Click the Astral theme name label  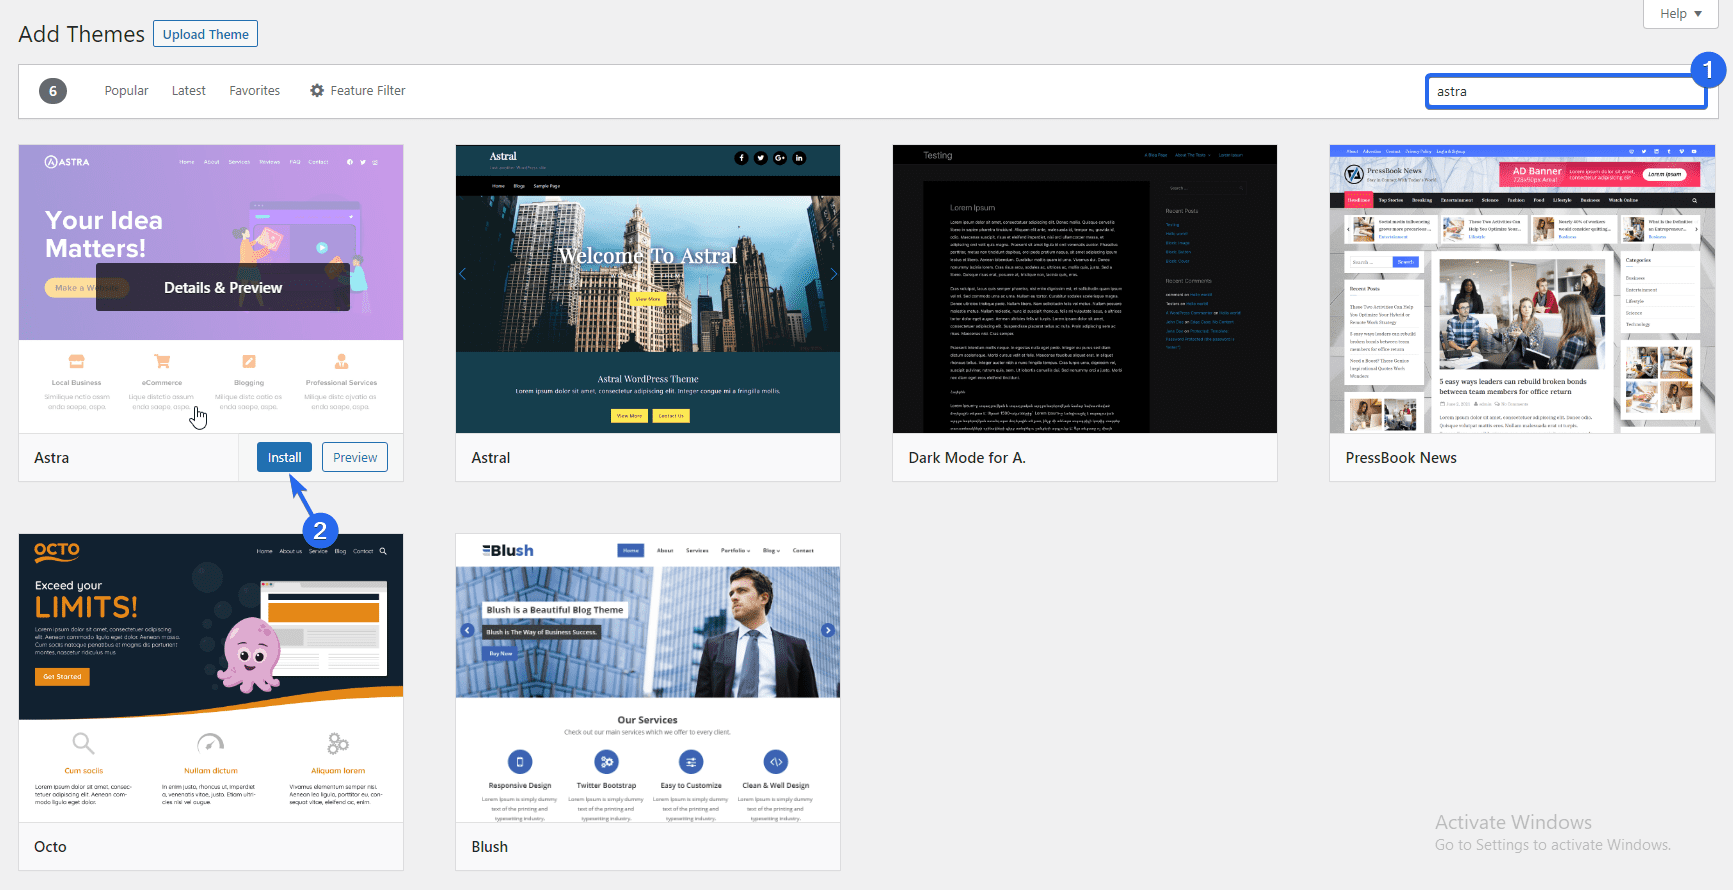pyautogui.click(x=491, y=458)
